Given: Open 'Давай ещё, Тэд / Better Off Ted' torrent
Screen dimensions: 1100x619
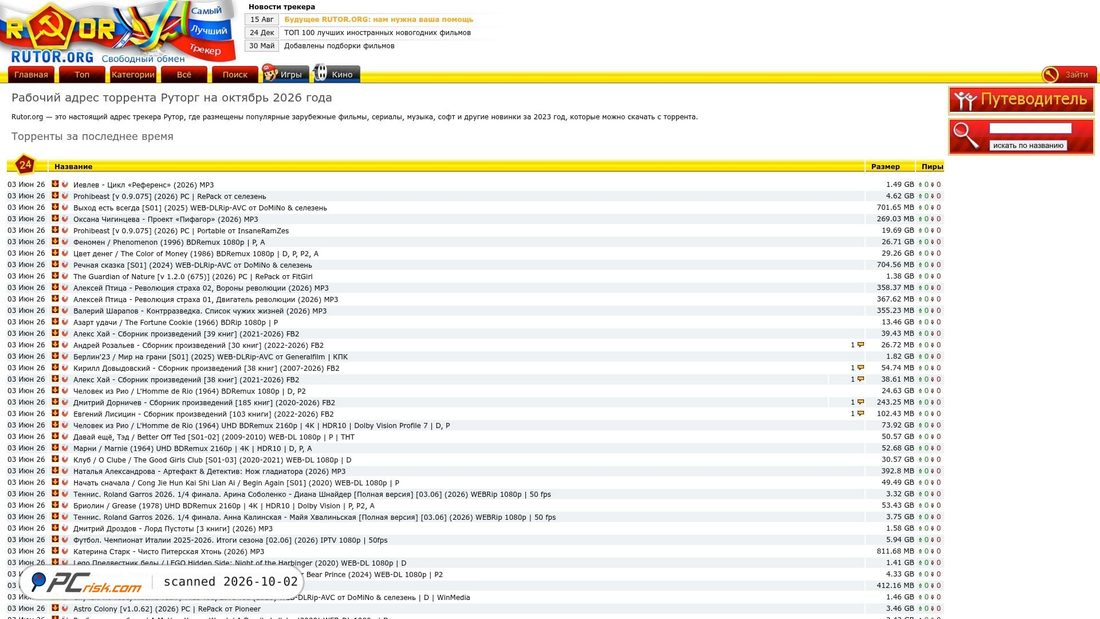Looking at the screenshot, I should [x=213, y=437].
